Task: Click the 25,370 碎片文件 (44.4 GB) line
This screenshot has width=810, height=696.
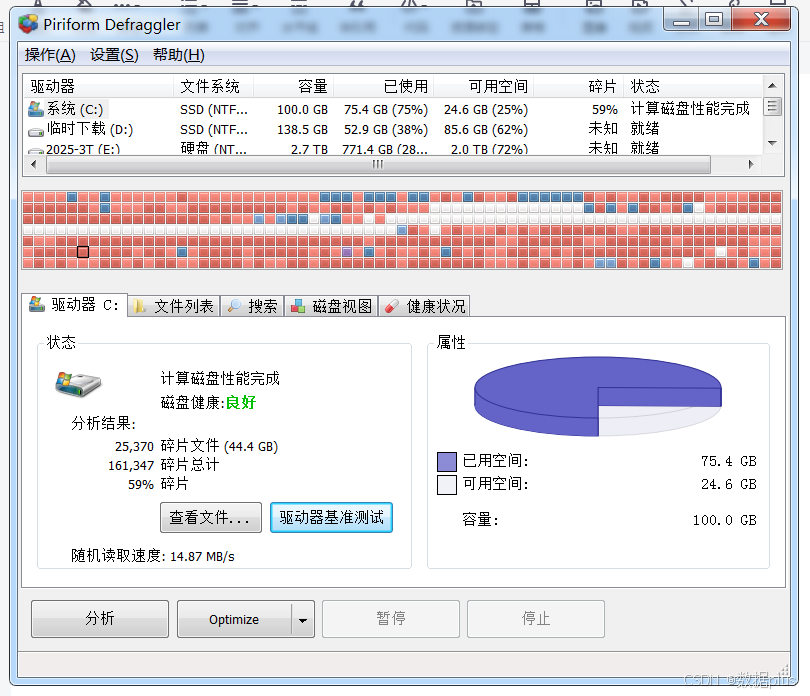Action: point(196,446)
